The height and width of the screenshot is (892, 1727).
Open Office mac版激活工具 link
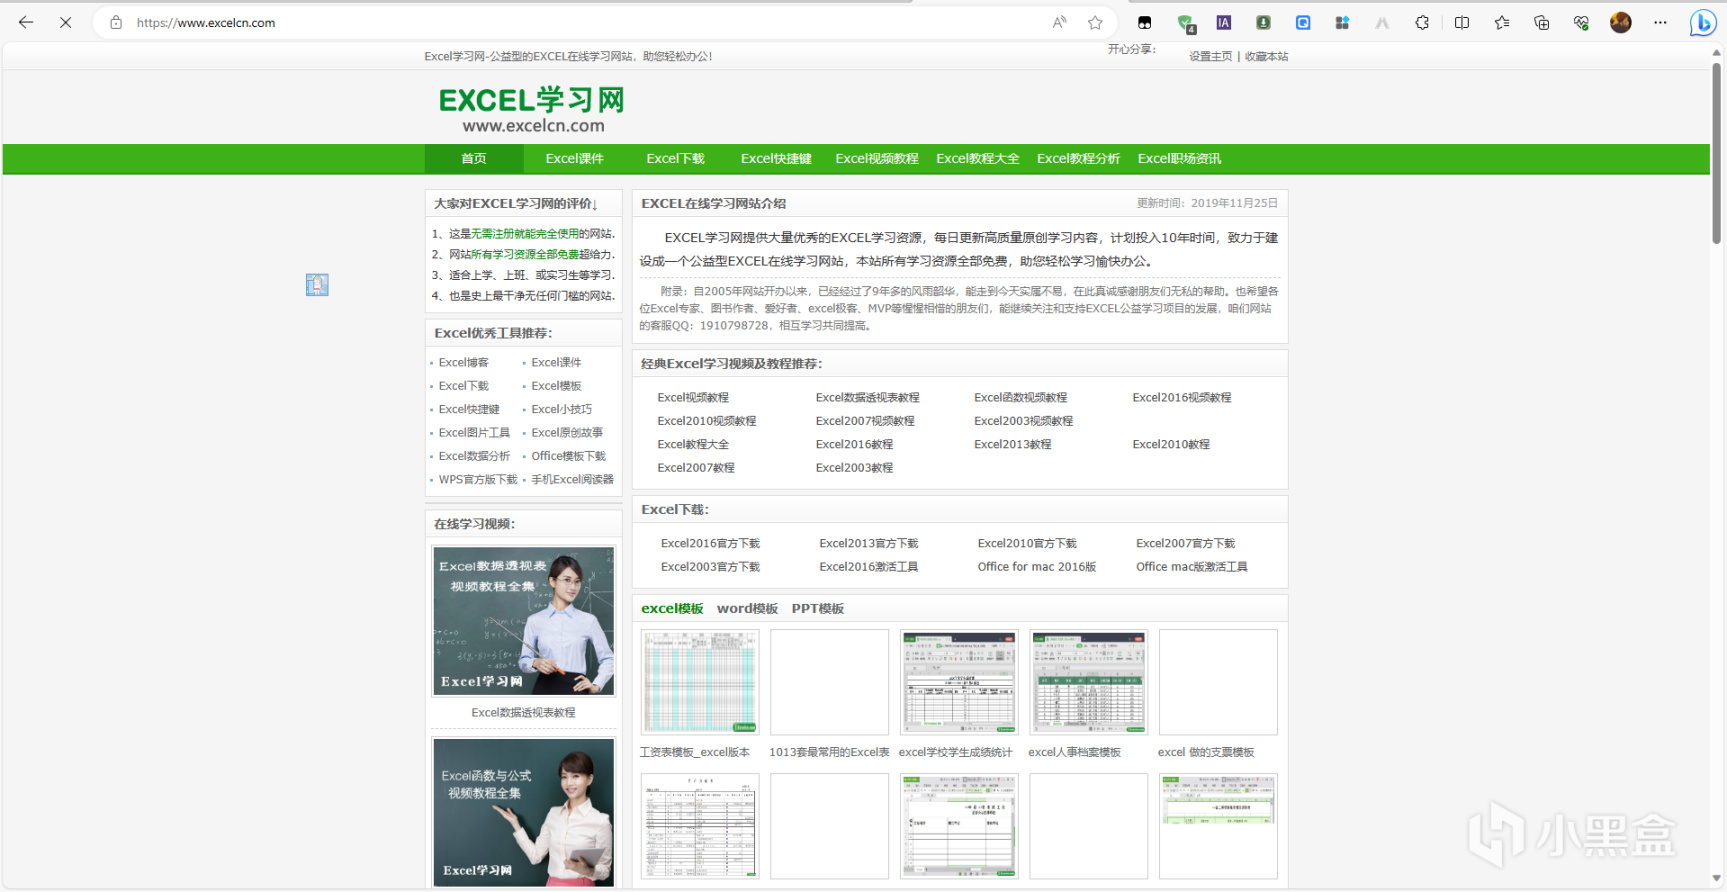[1191, 567]
